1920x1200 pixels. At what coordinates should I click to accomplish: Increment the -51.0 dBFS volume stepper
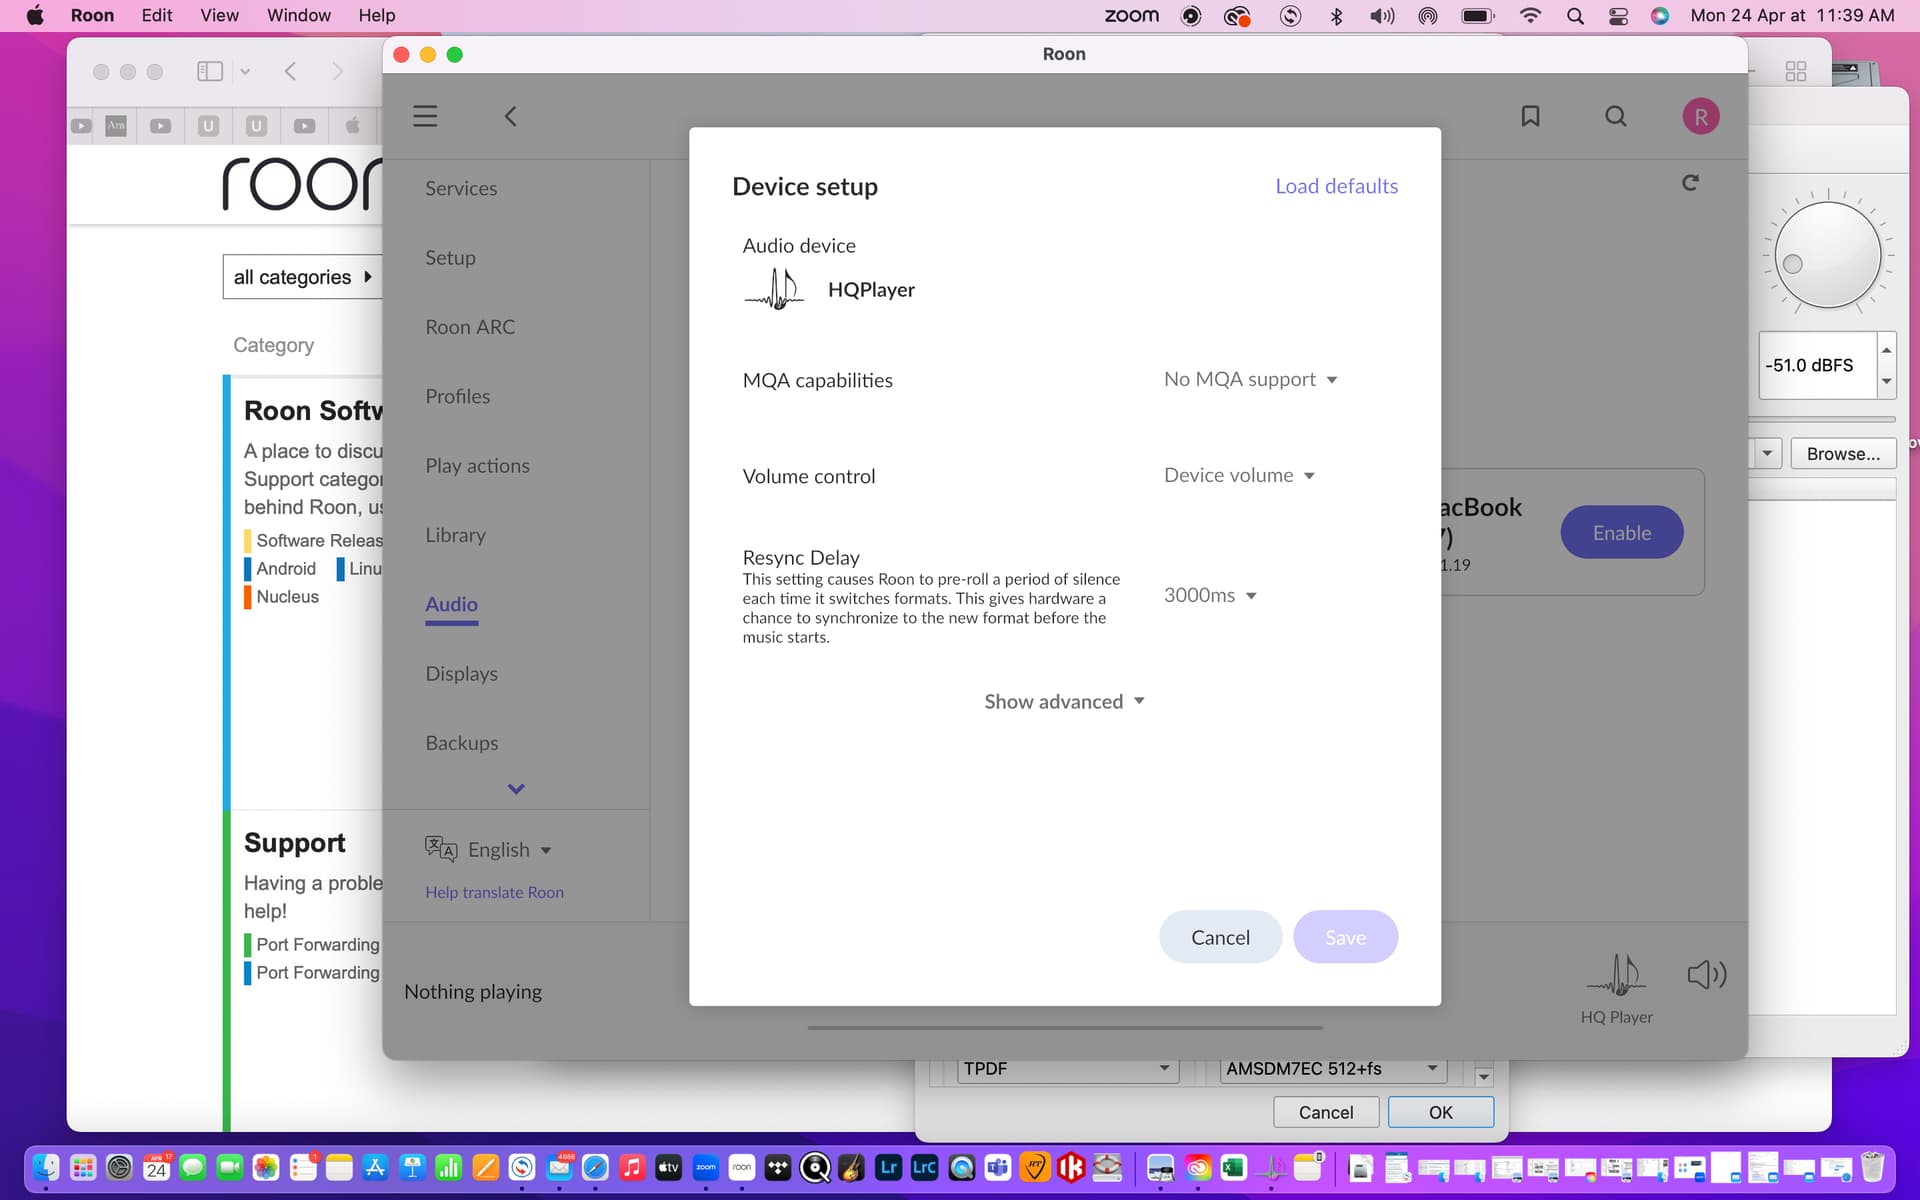1886,350
